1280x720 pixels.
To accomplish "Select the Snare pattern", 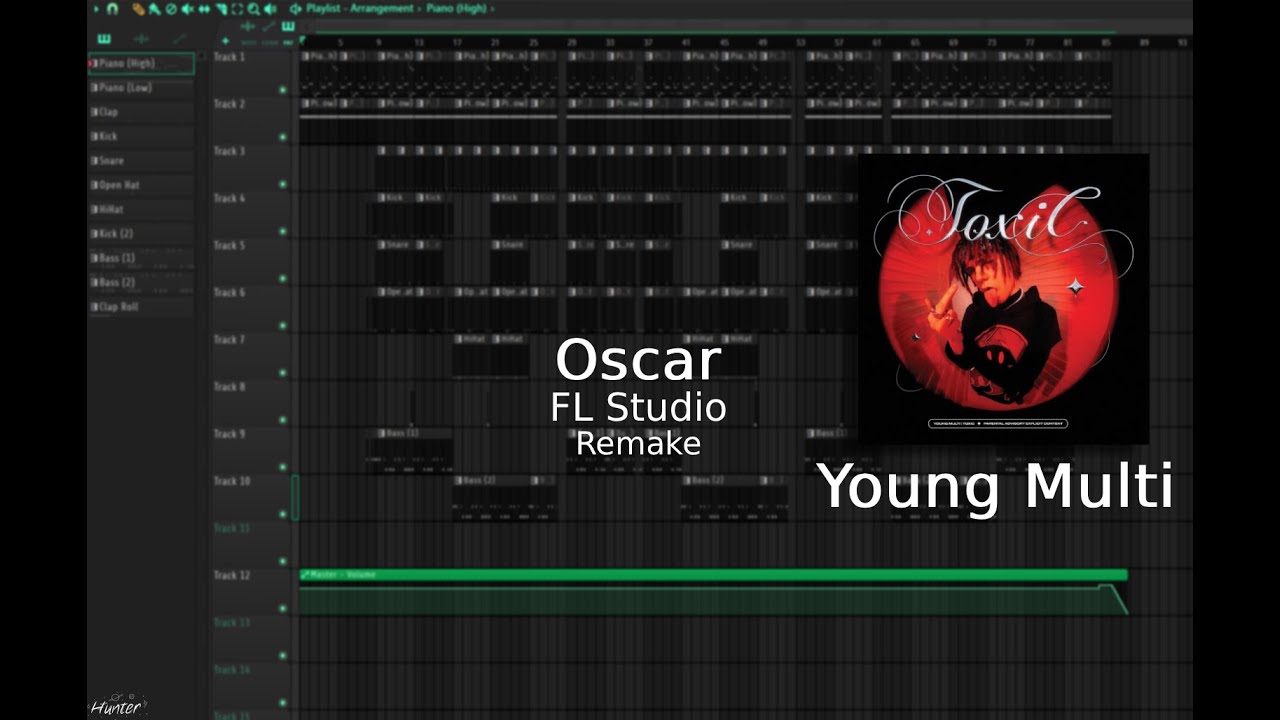I will [x=142, y=161].
